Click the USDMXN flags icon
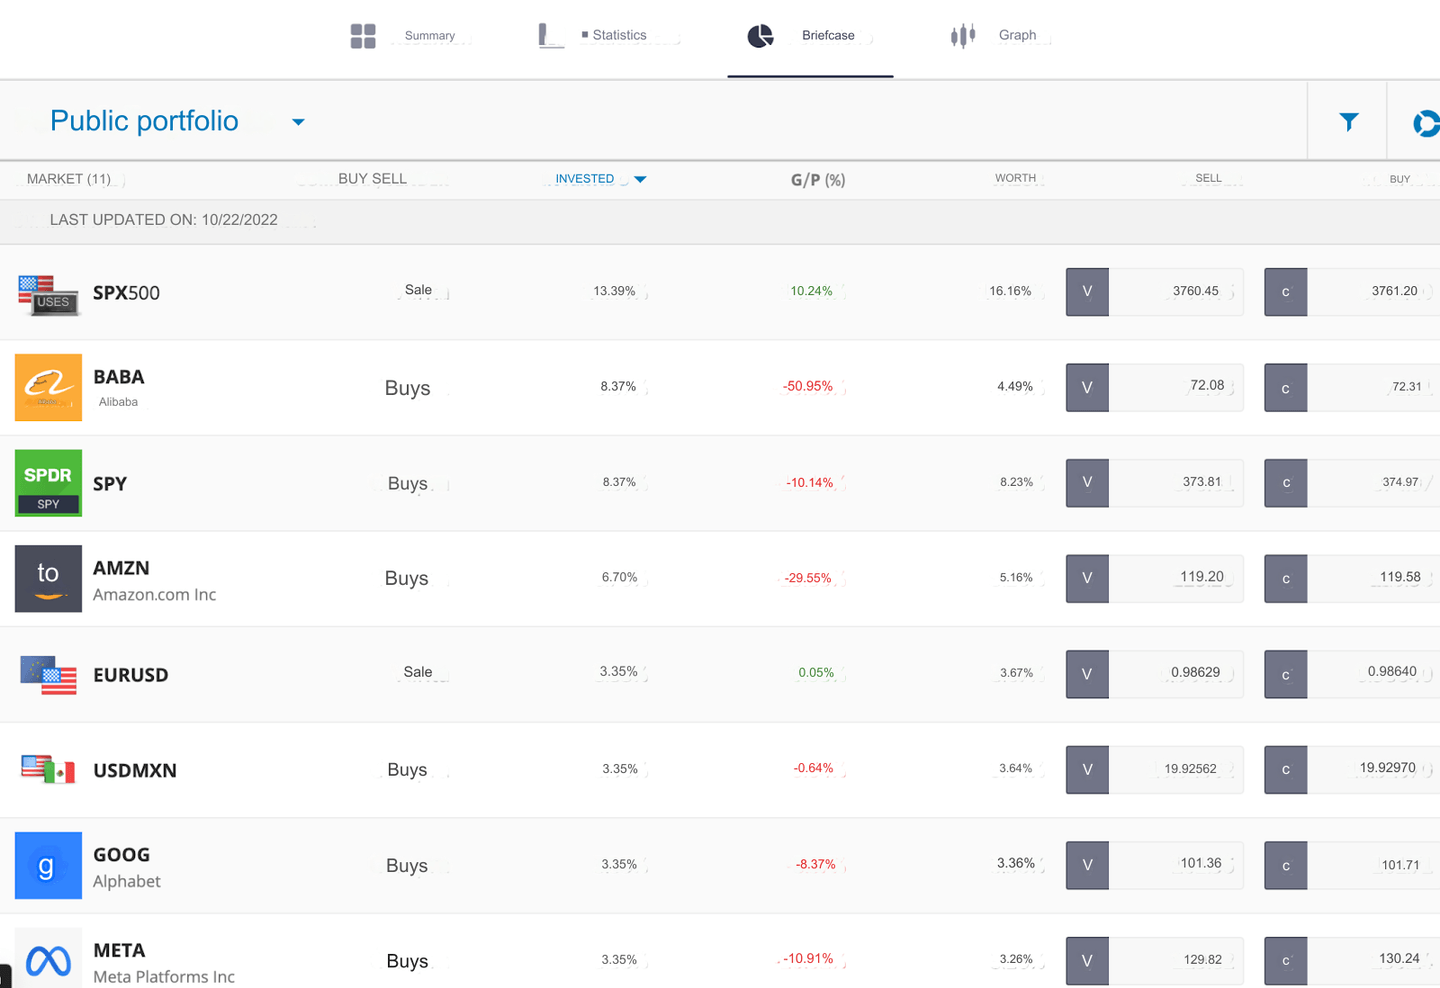The height and width of the screenshot is (988, 1440). 48,770
